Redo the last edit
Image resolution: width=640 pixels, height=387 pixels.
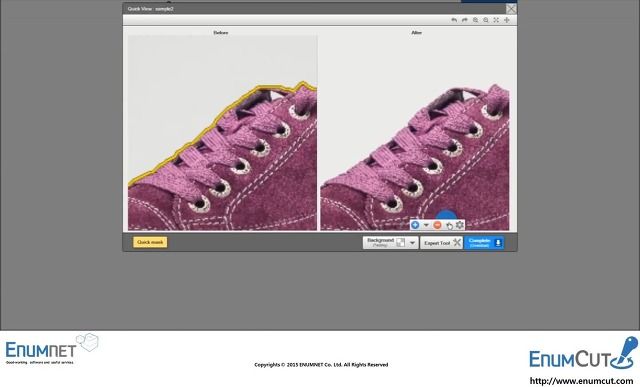point(464,20)
